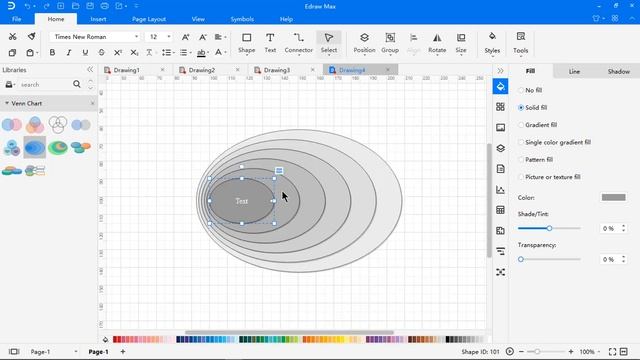The width and height of the screenshot is (640, 360).
Task: Toggle Italic formatting
Action: click(x=69, y=53)
